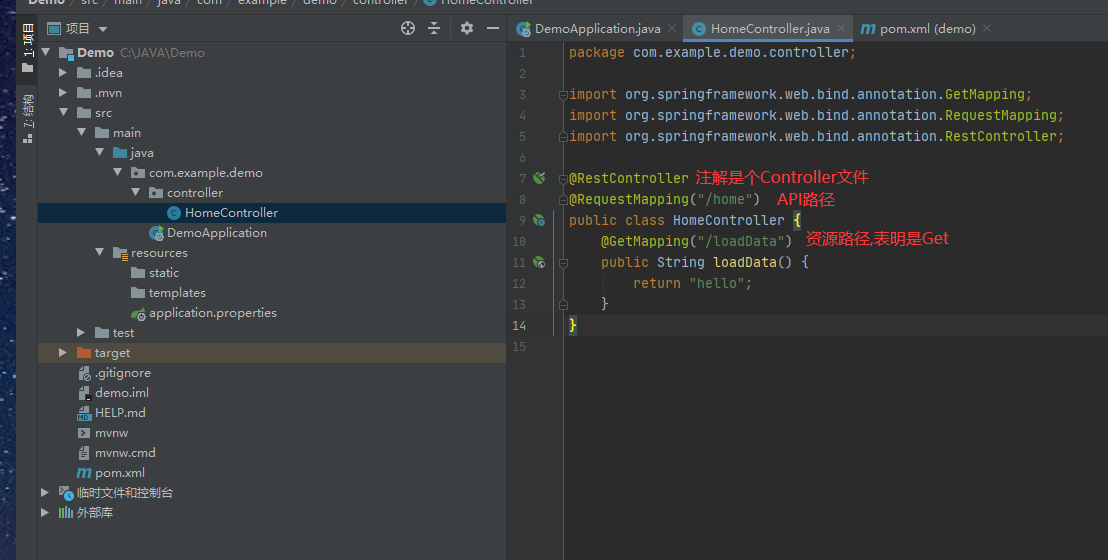The image size is (1108, 560).
Task: Click the 7: 结构 side tool tab
Action: point(28,119)
